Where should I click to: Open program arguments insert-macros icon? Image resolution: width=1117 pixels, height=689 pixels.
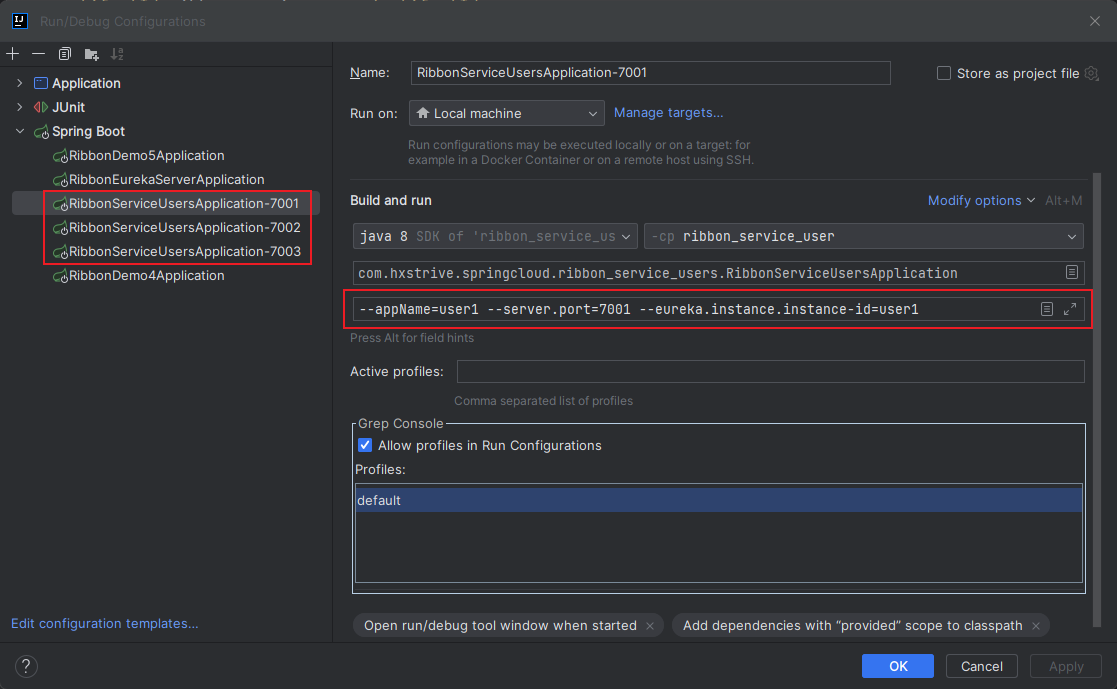1046,309
